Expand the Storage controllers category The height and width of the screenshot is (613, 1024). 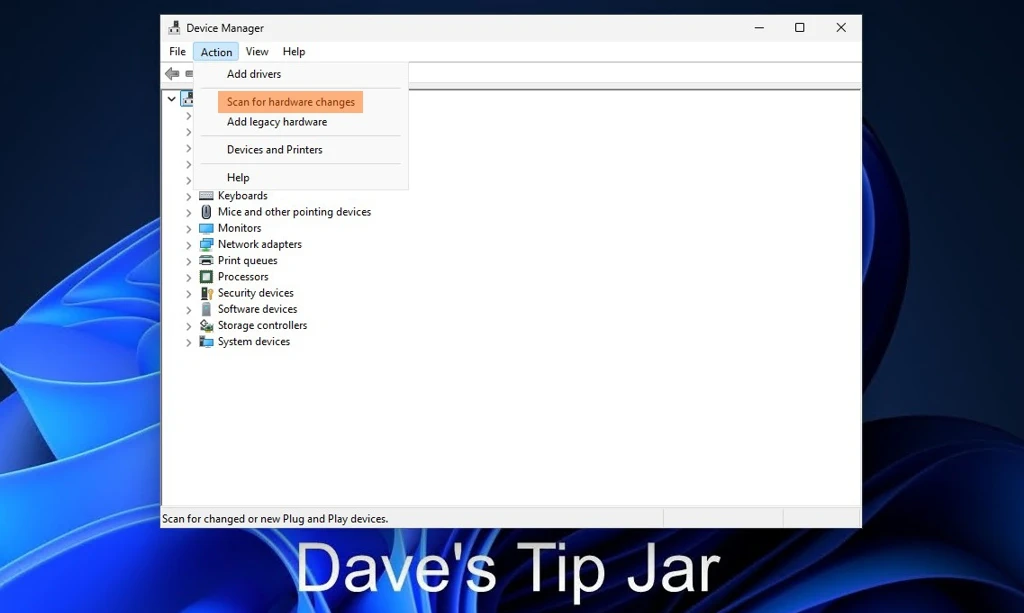(188, 326)
